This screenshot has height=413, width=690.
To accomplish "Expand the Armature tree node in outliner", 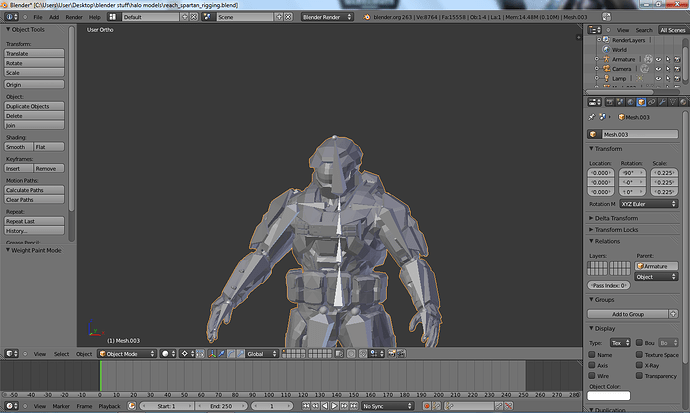I will (597, 59).
